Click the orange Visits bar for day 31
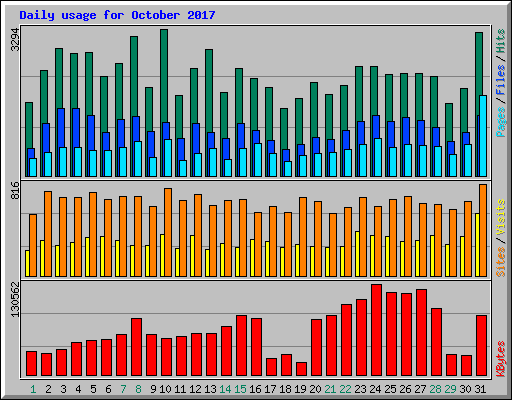512x400 pixels. tap(483, 231)
